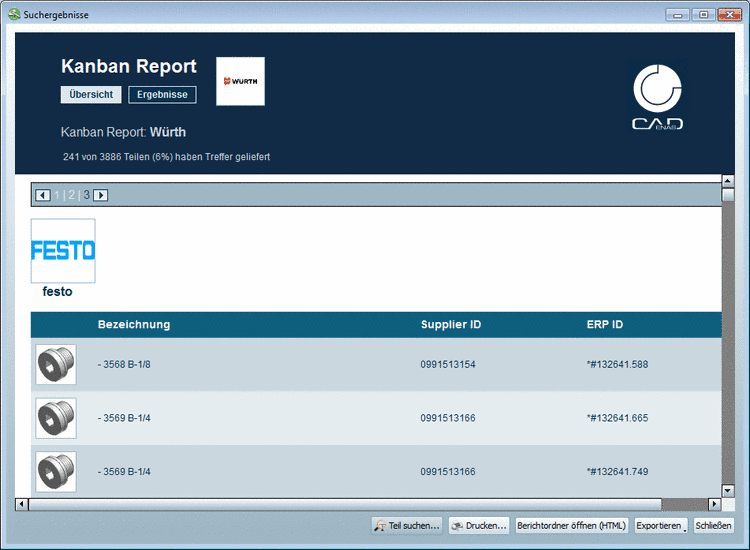The width and height of the screenshot is (750, 550).
Task: Switch to the Übersicht tab
Action: point(91,95)
